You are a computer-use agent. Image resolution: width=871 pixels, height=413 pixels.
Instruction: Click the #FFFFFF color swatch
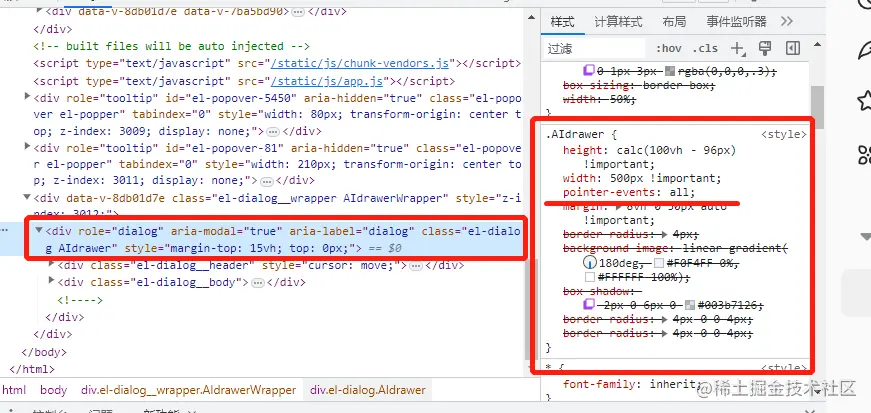[x=590, y=277]
